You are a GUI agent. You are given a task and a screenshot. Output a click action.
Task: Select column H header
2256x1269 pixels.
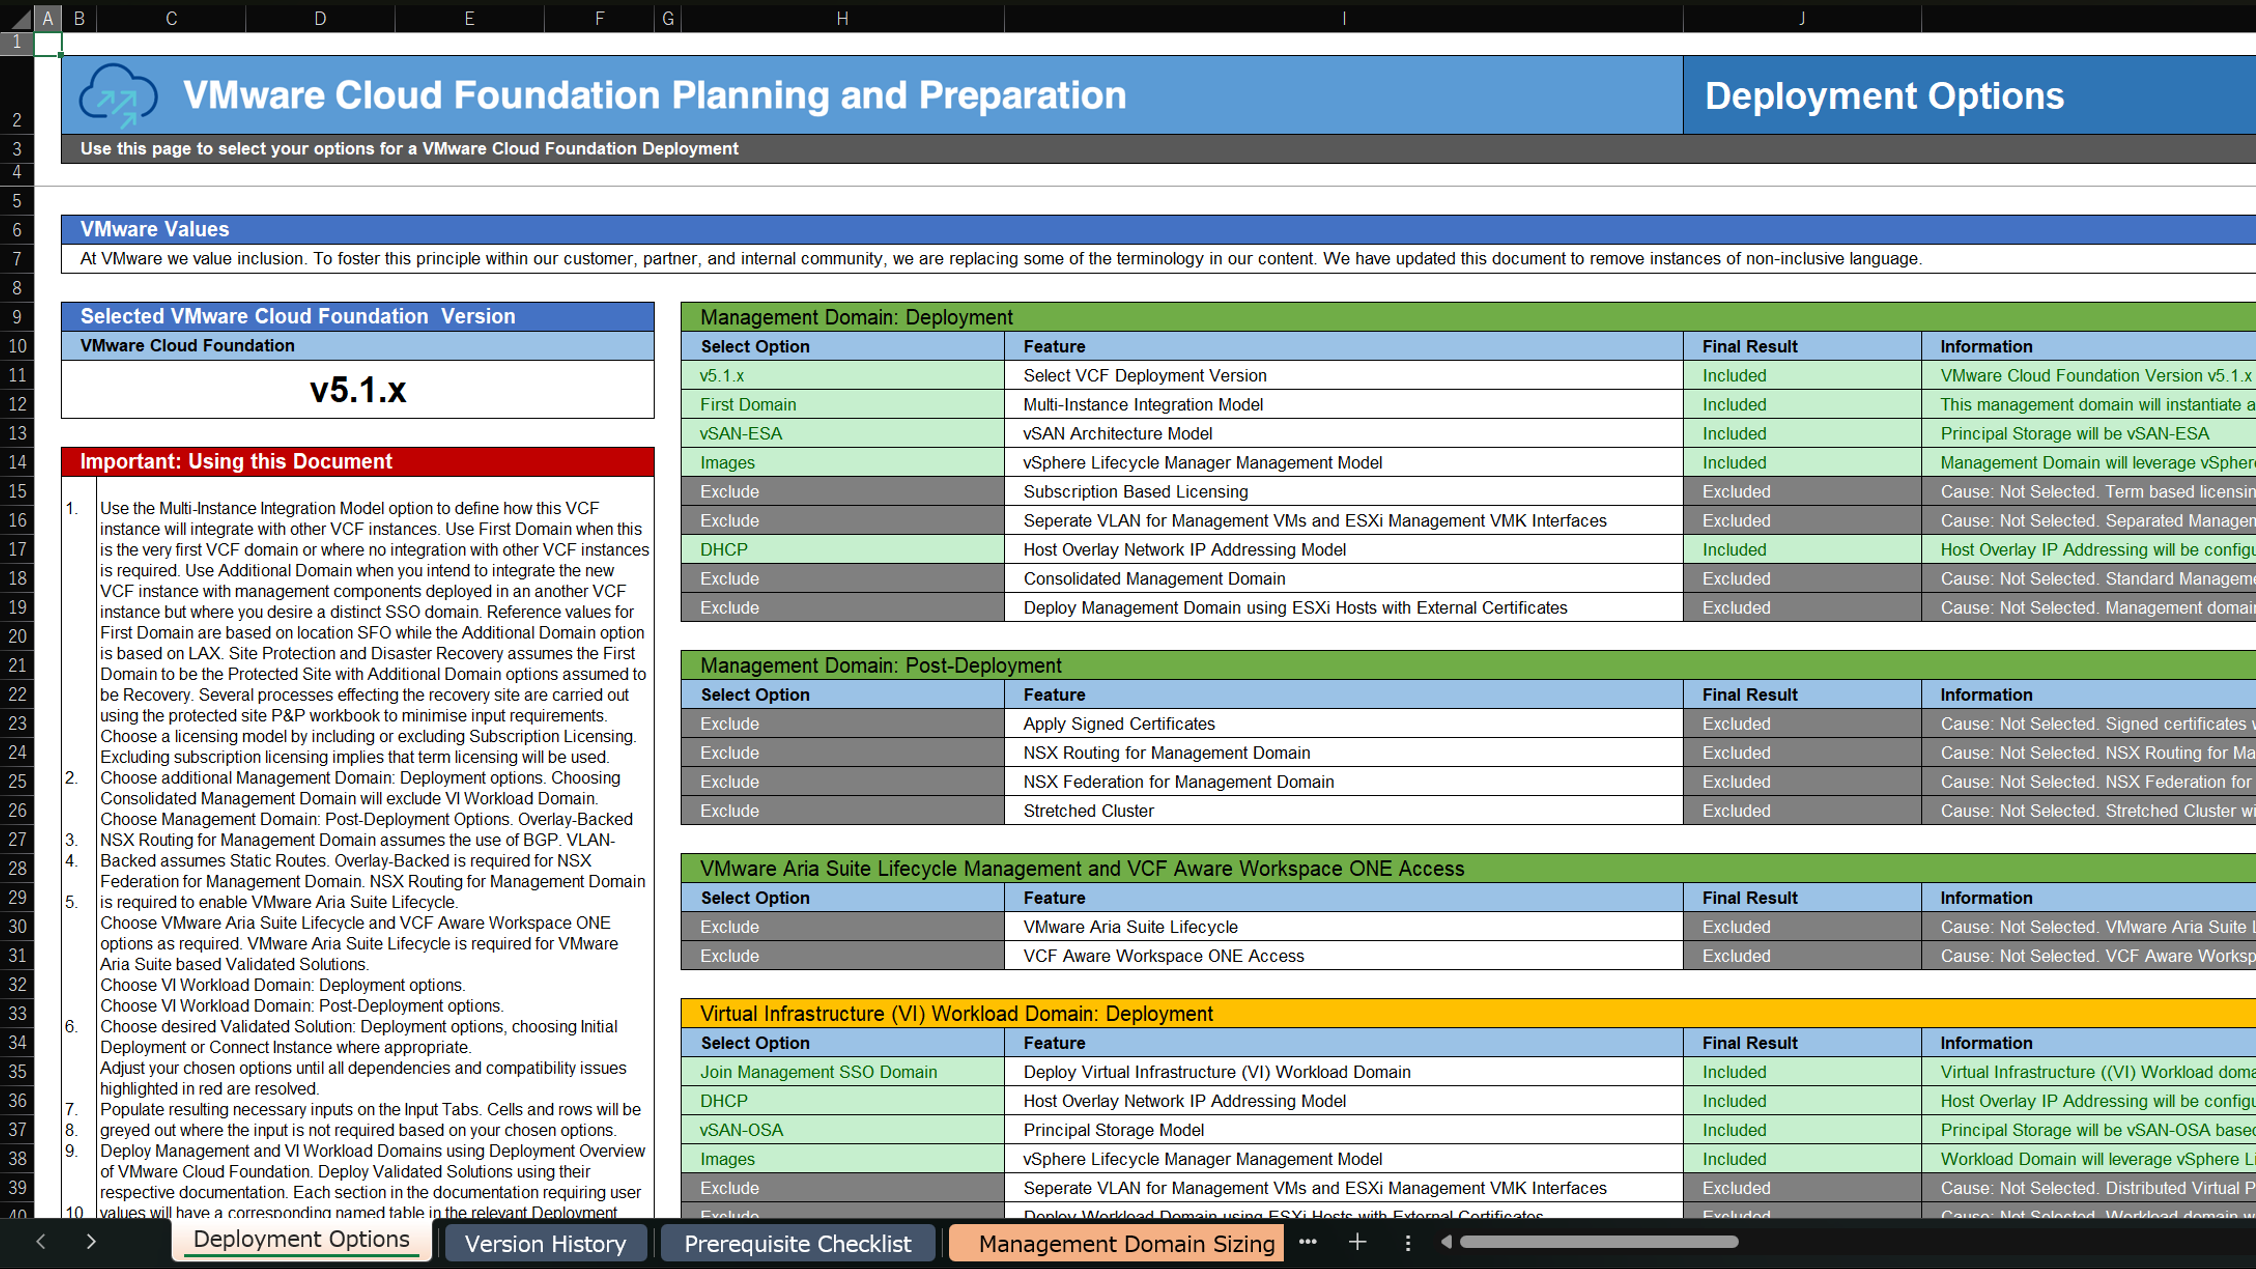(842, 18)
